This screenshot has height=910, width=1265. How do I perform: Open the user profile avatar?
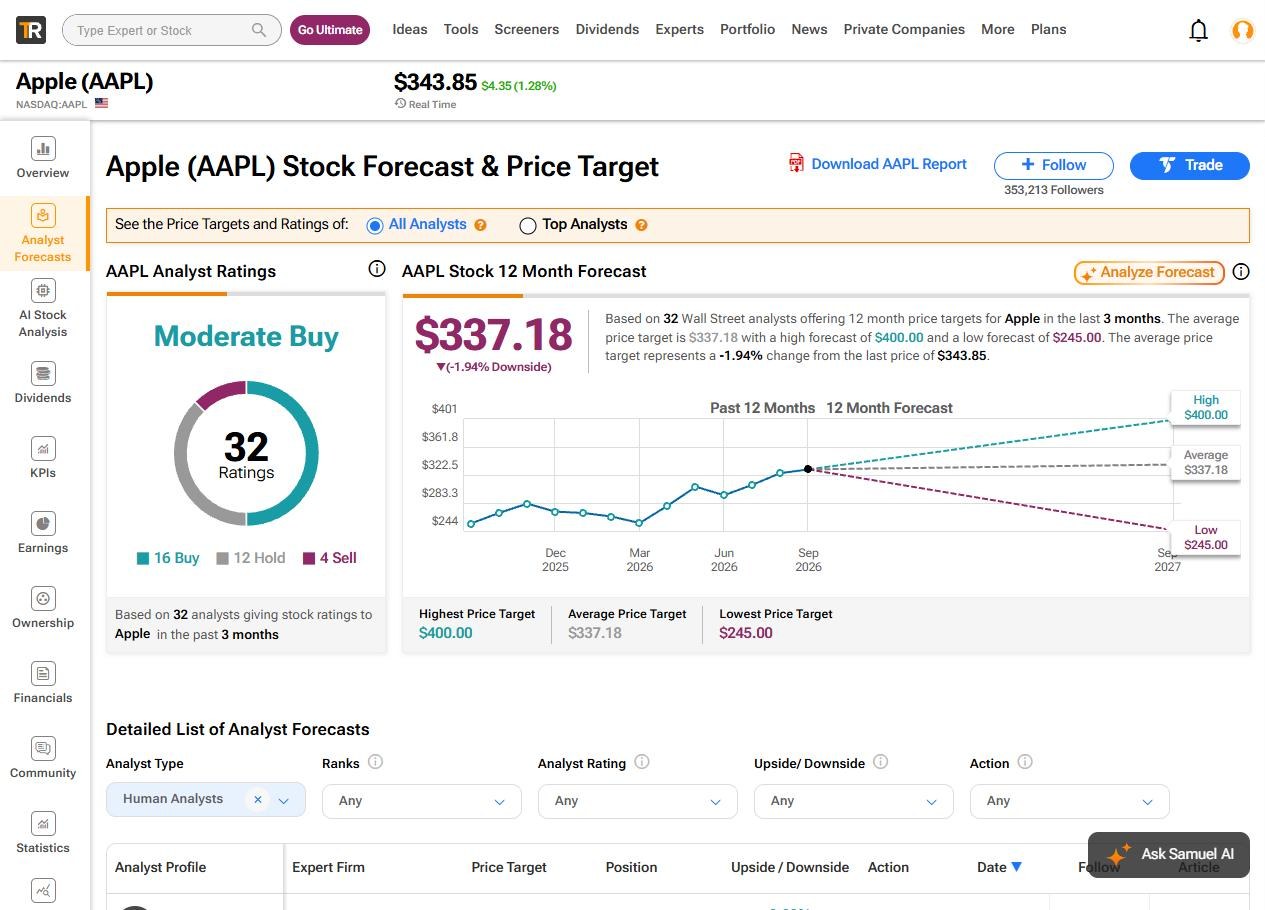1243,31
